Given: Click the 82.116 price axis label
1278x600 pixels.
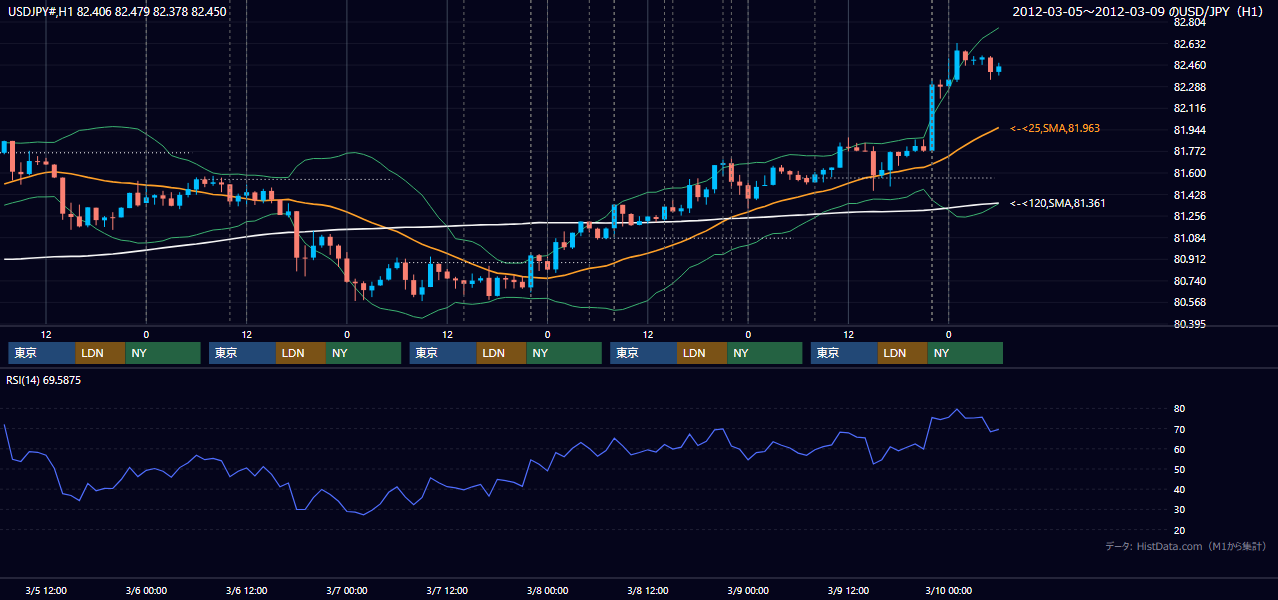Looking at the screenshot, I should click(x=1189, y=108).
